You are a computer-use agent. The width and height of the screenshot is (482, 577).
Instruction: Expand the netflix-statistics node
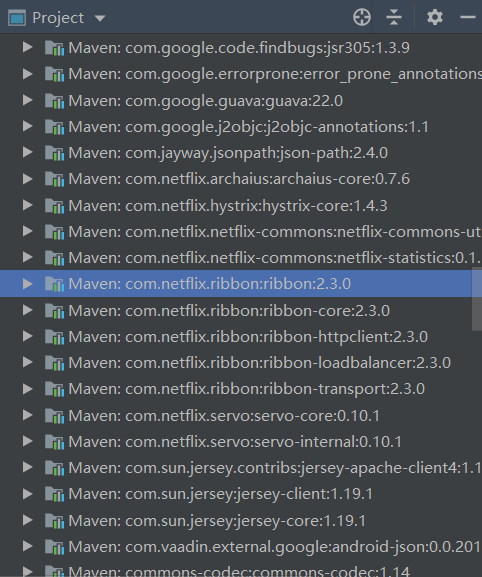(x=28, y=258)
